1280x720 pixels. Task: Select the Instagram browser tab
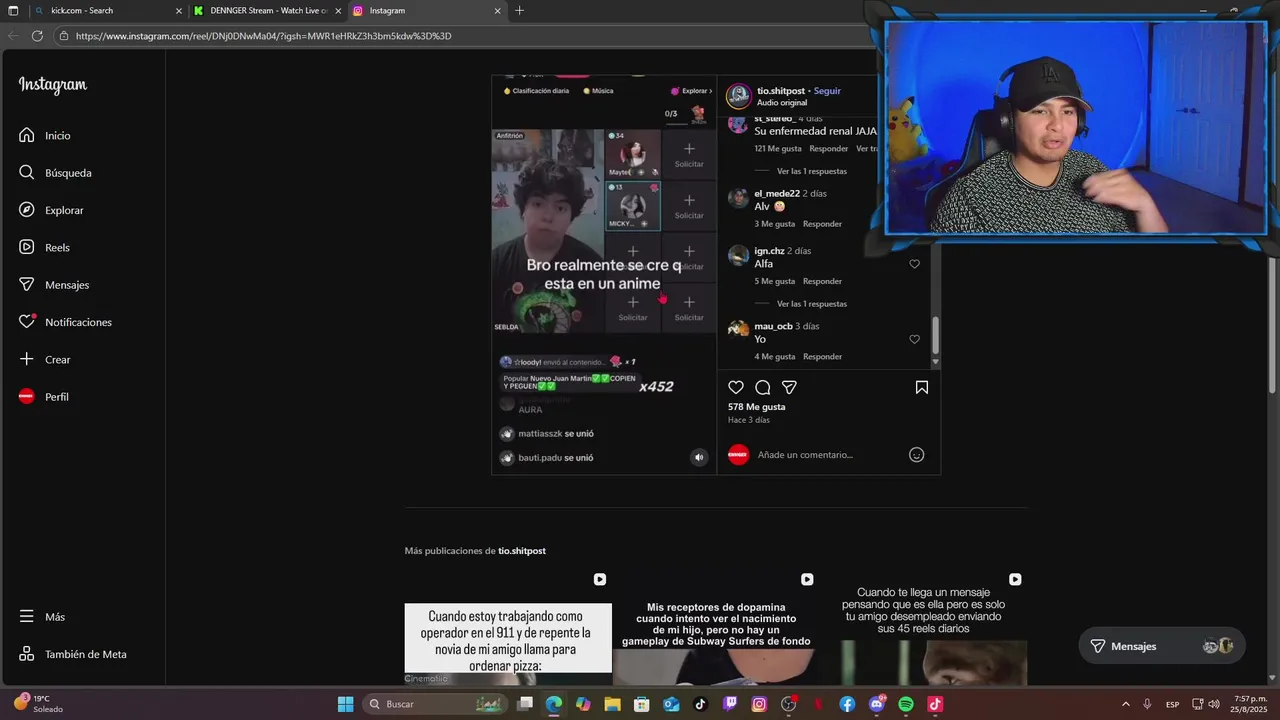click(x=427, y=11)
